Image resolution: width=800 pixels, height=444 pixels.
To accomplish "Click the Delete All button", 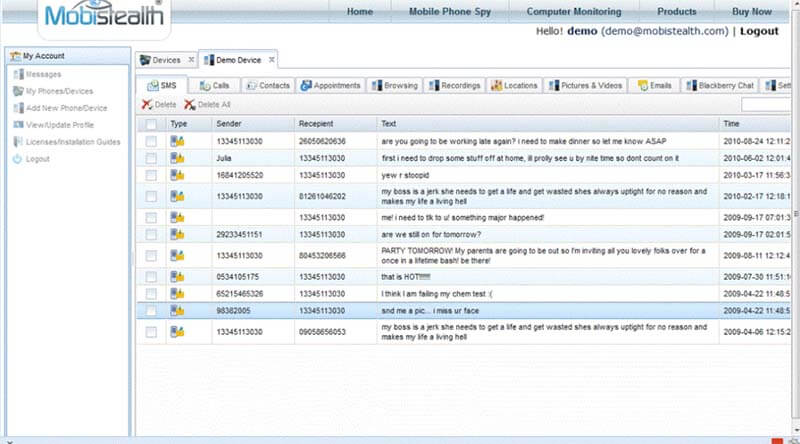I will point(207,105).
